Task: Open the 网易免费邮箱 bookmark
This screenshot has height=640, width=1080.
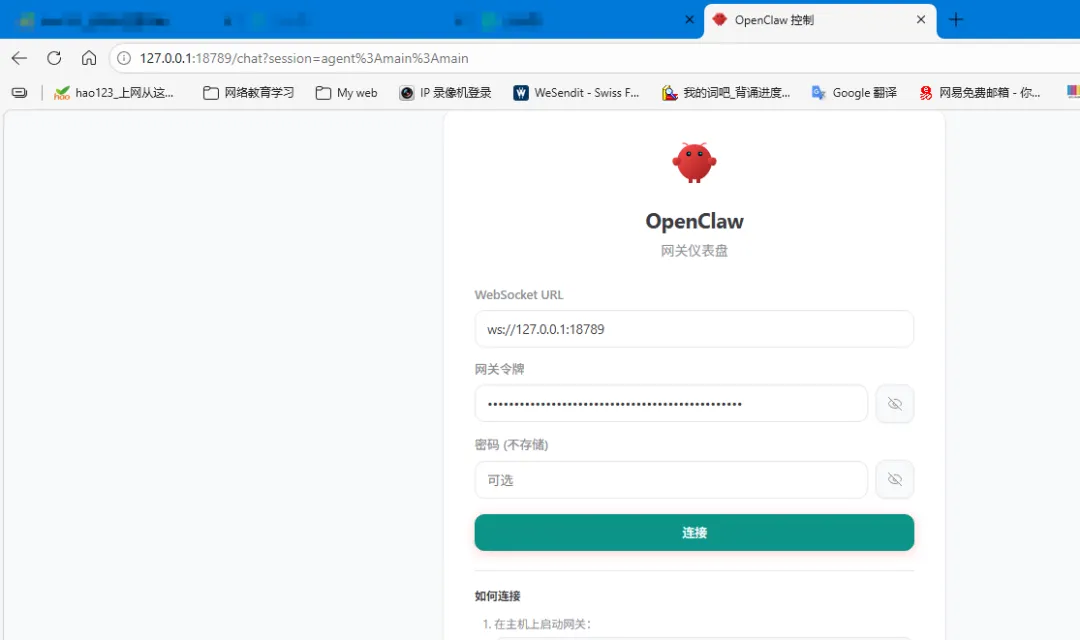Action: pos(979,93)
